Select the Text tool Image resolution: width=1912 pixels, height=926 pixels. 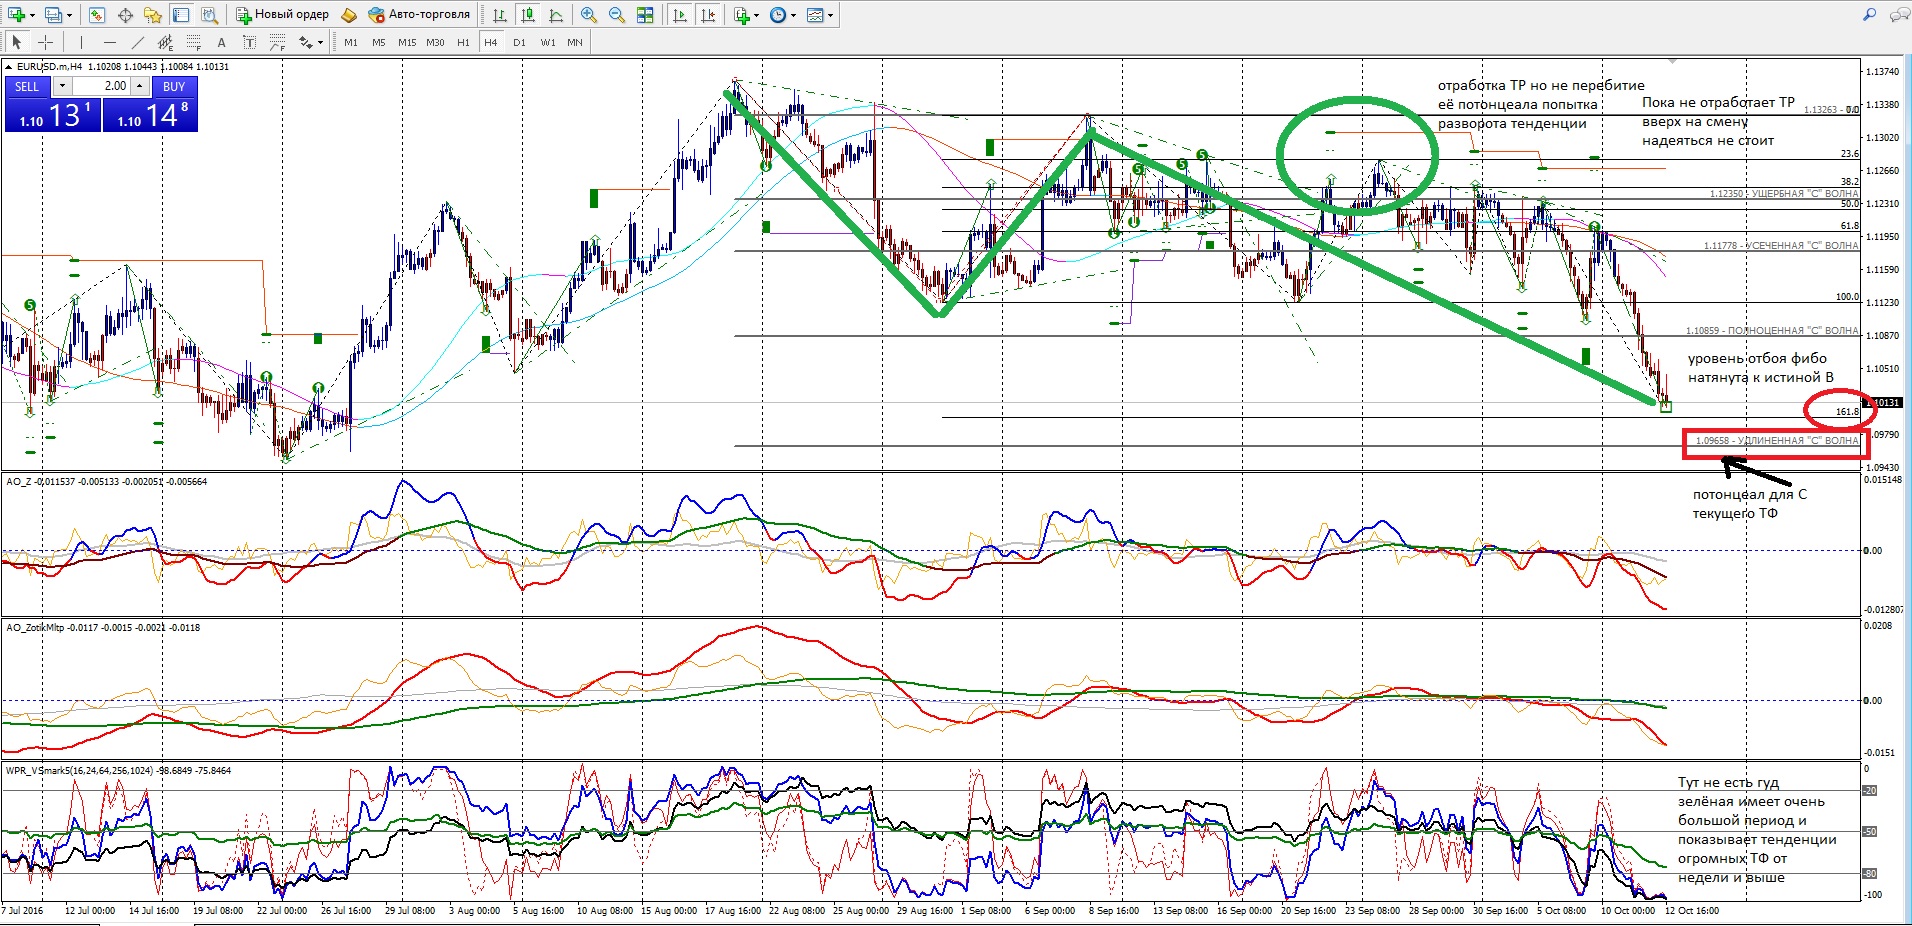[x=221, y=42]
